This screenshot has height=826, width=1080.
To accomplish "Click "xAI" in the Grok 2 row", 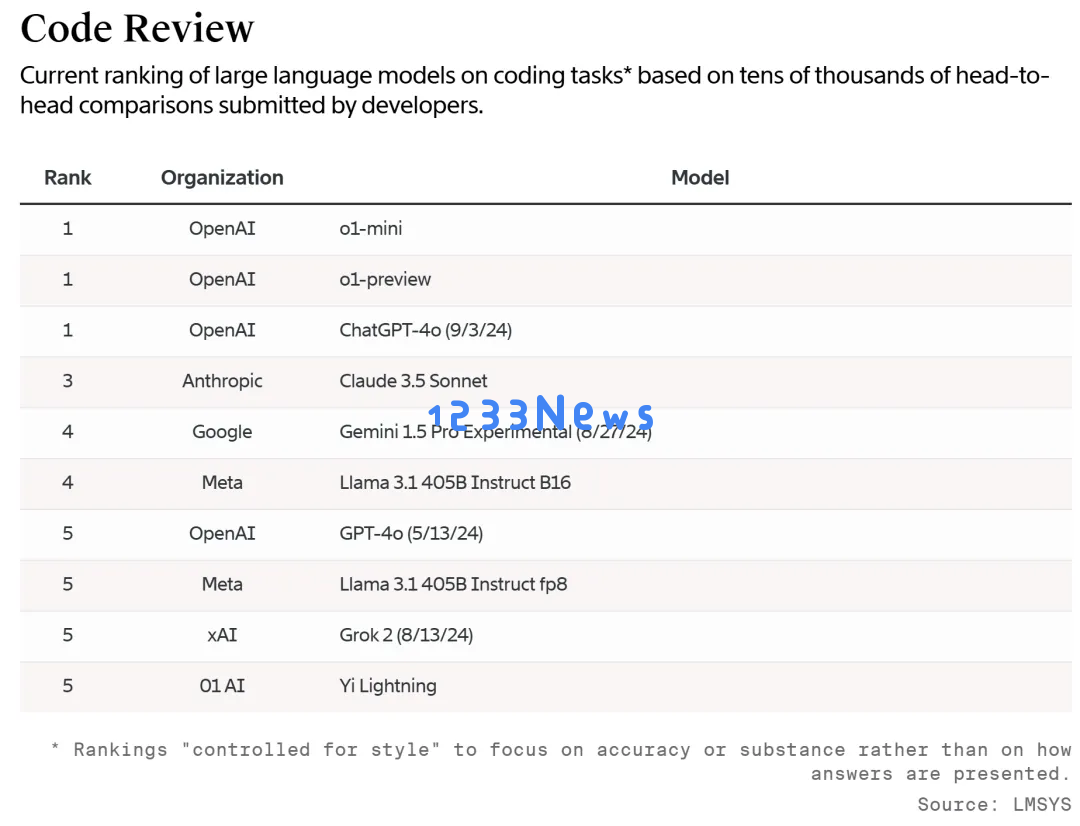I will [222, 635].
